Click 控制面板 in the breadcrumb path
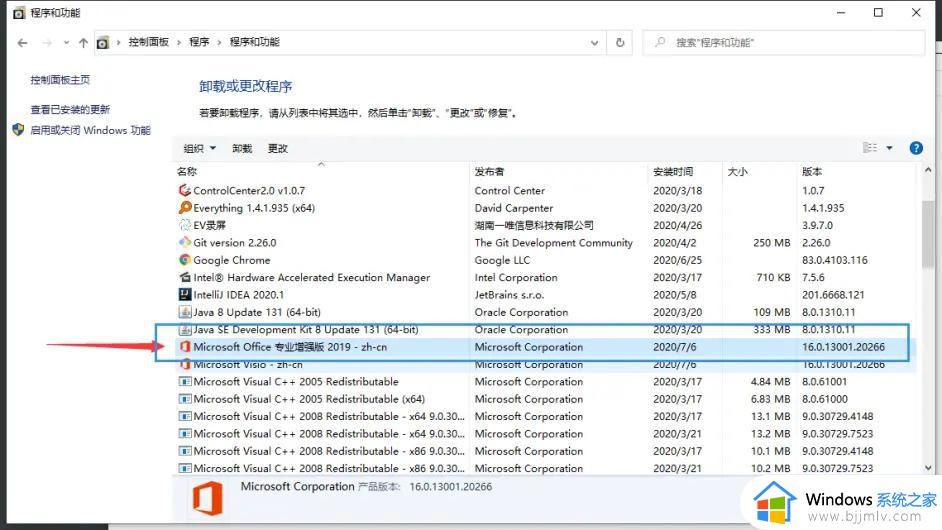Viewport: 942px width, 530px height. click(x=148, y=42)
